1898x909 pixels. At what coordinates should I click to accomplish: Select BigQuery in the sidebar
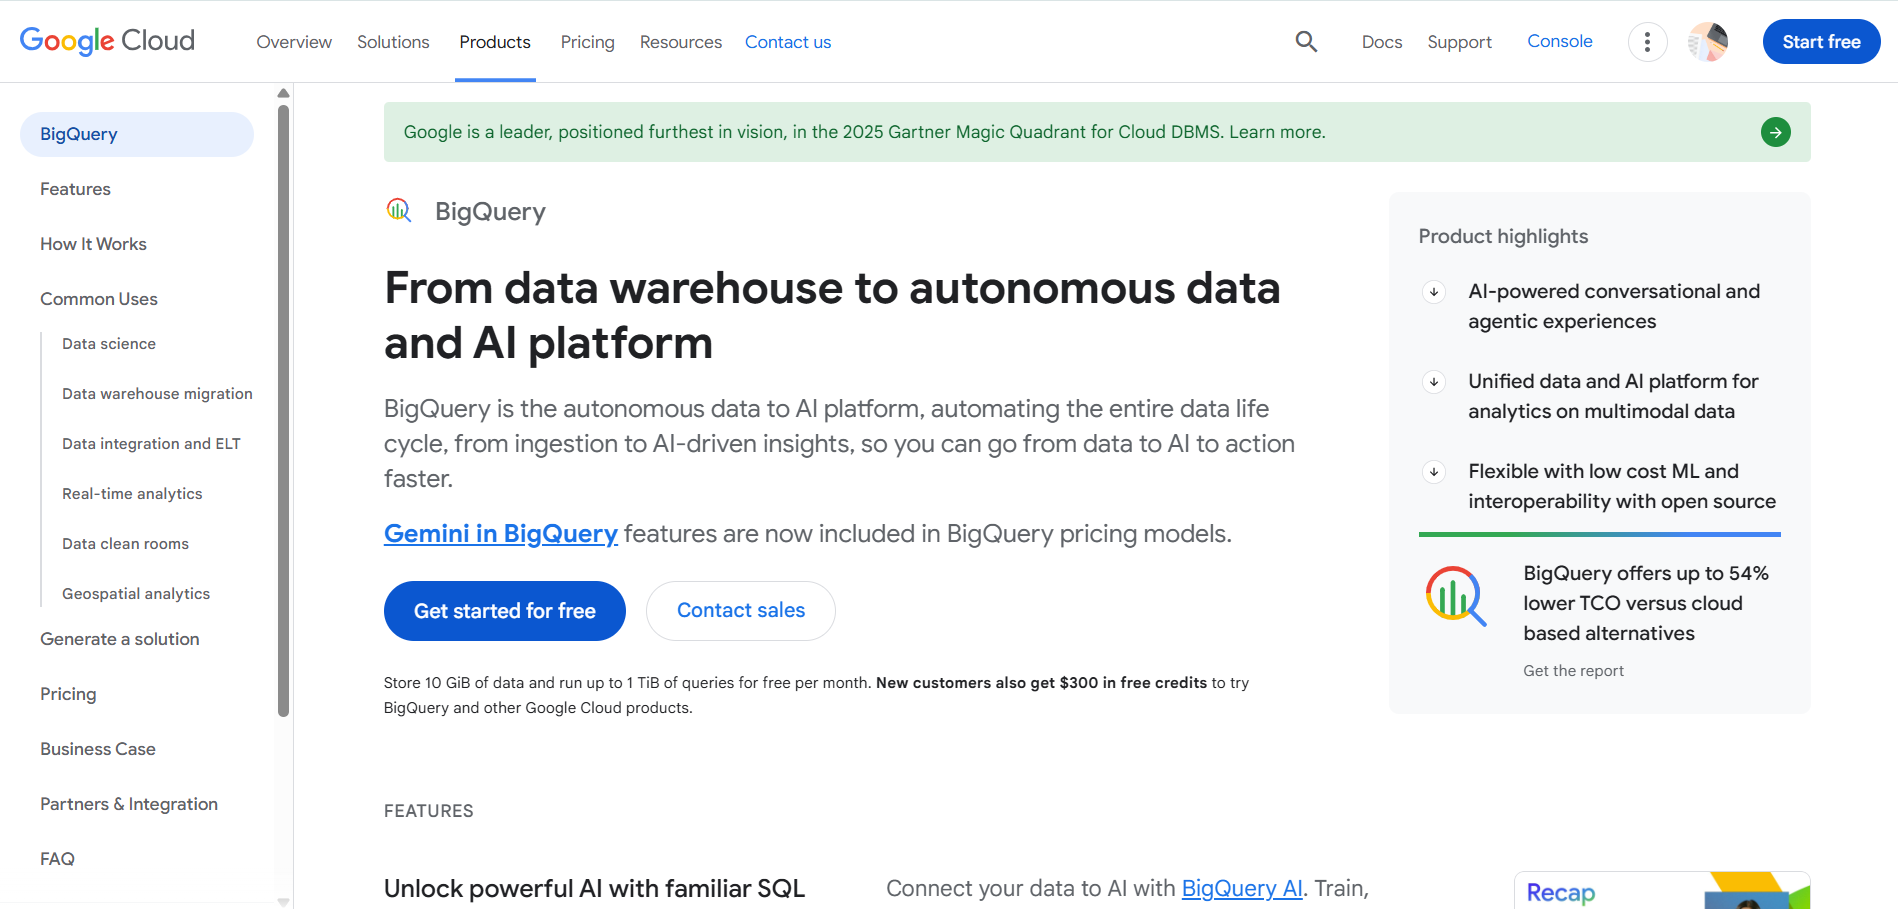[137, 134]
